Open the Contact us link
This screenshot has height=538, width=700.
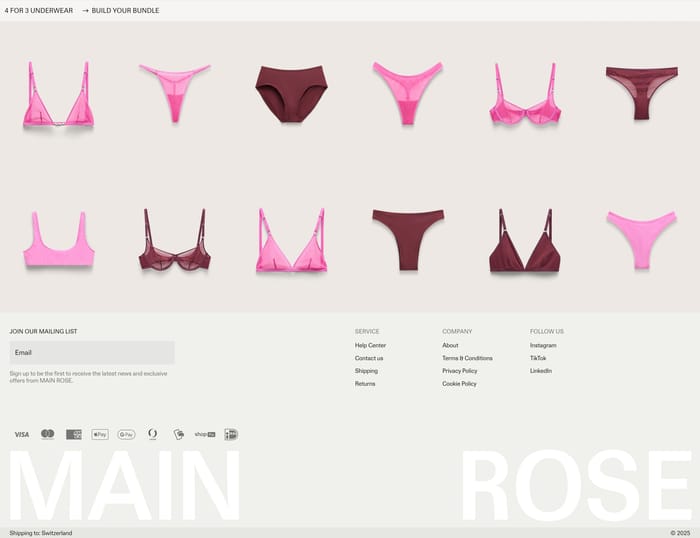tap(369, 358)
